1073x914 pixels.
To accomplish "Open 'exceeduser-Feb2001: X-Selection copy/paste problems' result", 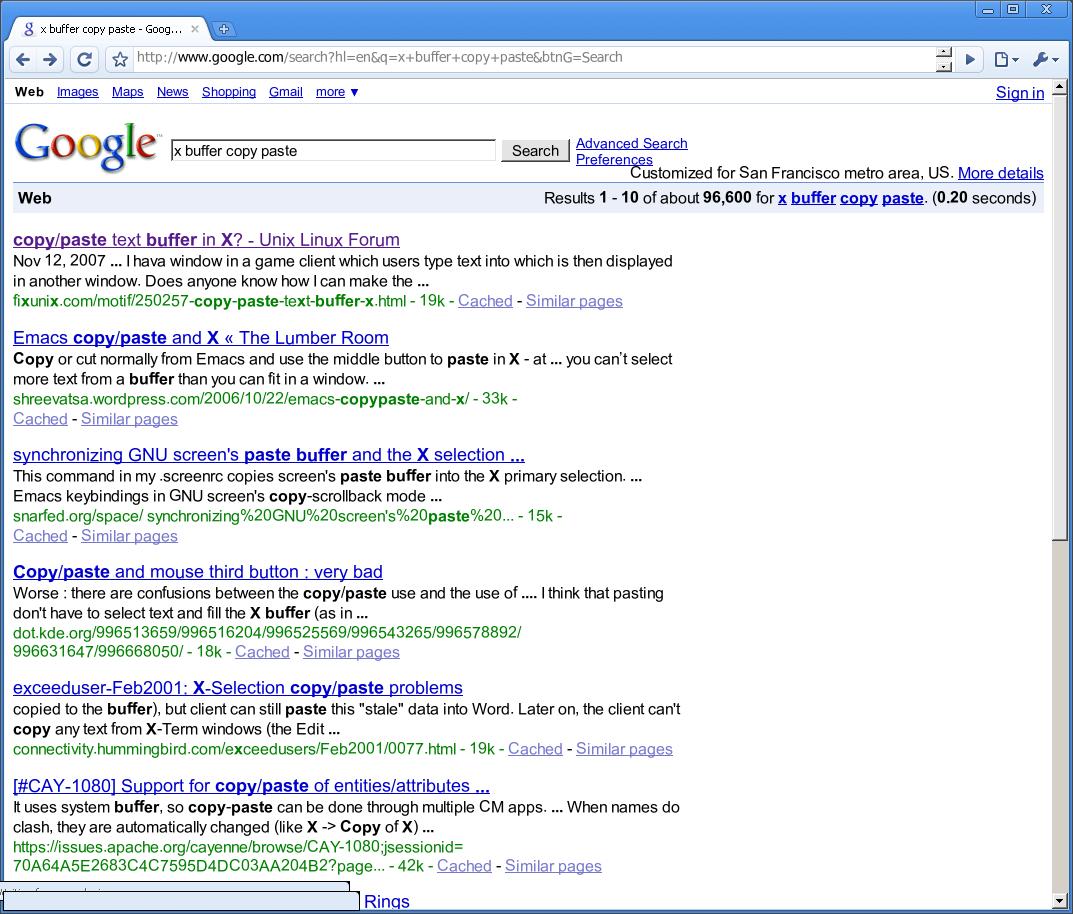I will [x=237, y=688].
